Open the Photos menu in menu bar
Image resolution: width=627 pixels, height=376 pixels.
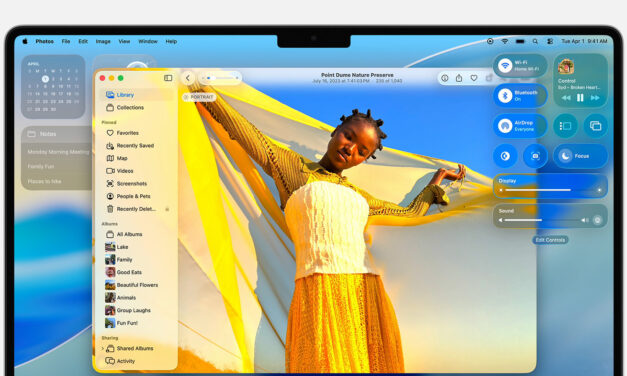pyautogui.click(x=44, y=41)
